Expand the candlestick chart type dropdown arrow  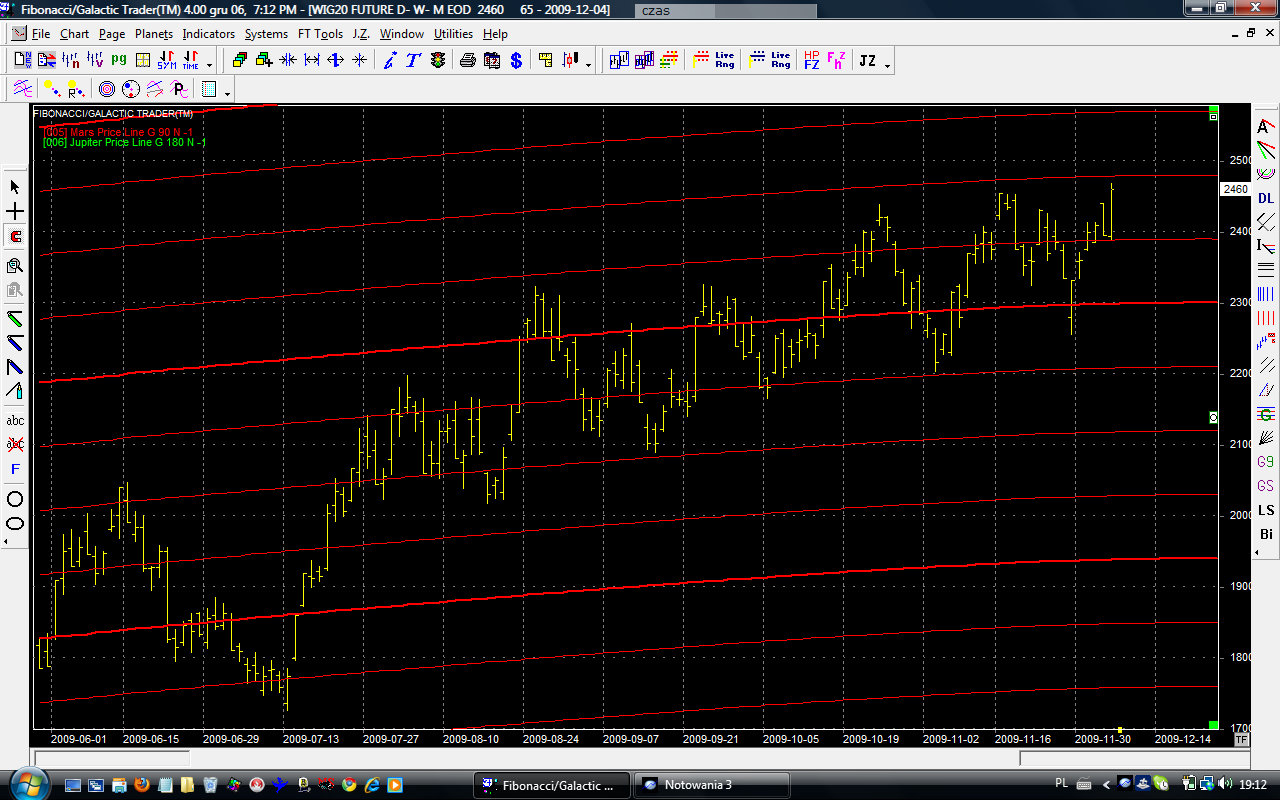click(x=588, y=65)
